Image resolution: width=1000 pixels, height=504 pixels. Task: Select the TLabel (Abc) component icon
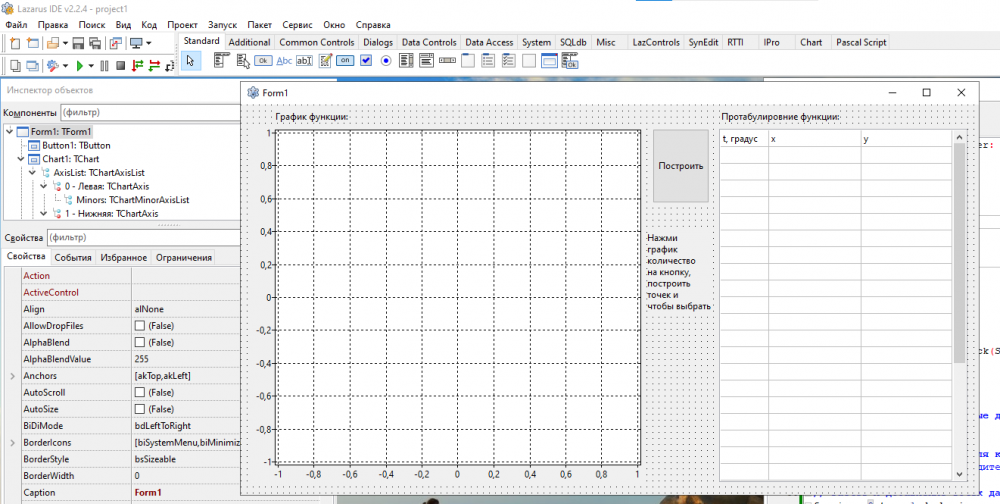coord(284,60)
